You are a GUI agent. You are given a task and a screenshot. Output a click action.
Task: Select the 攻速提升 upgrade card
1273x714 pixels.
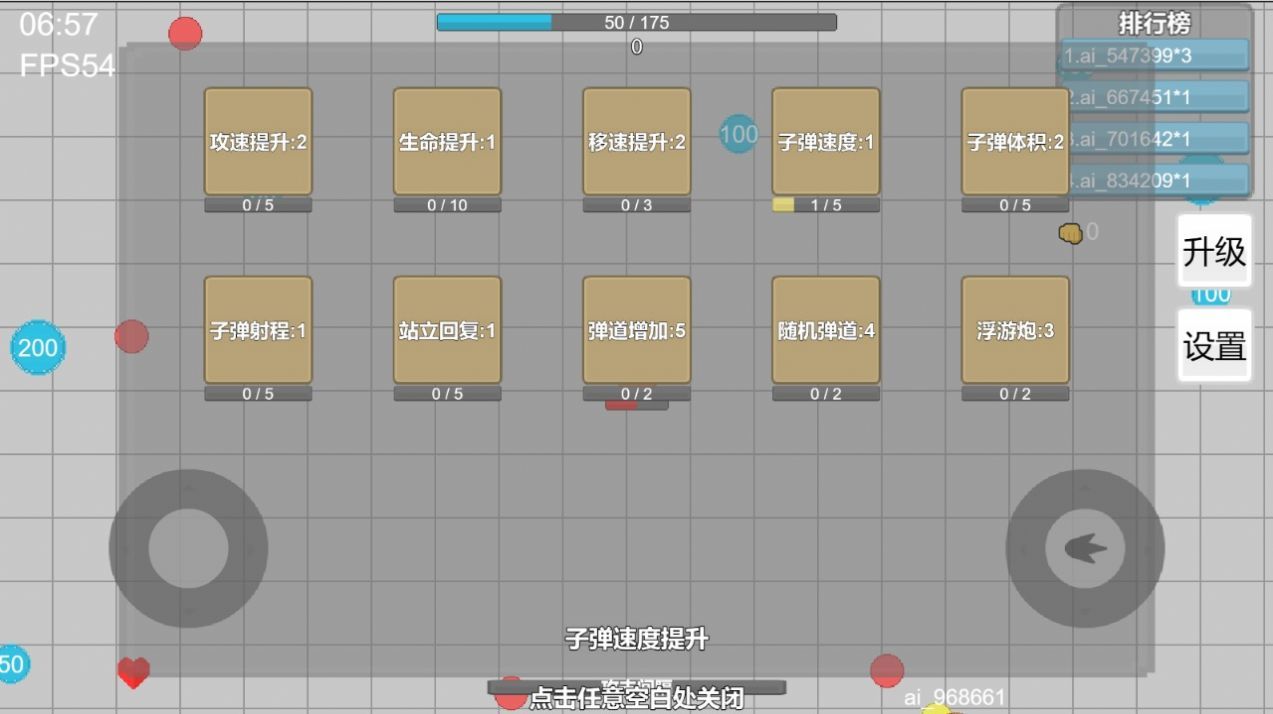click(x=258, y=142)
